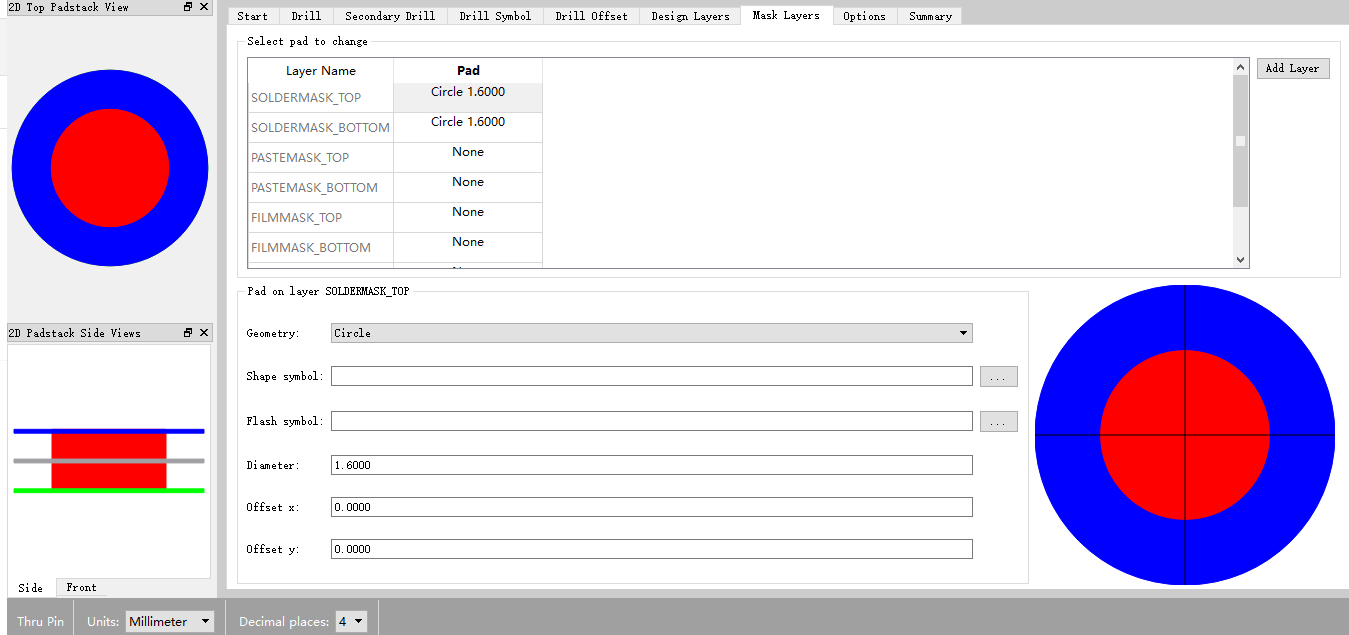Open the Start tab
This screenshot has height=635, width=1349.
point(252,16)
